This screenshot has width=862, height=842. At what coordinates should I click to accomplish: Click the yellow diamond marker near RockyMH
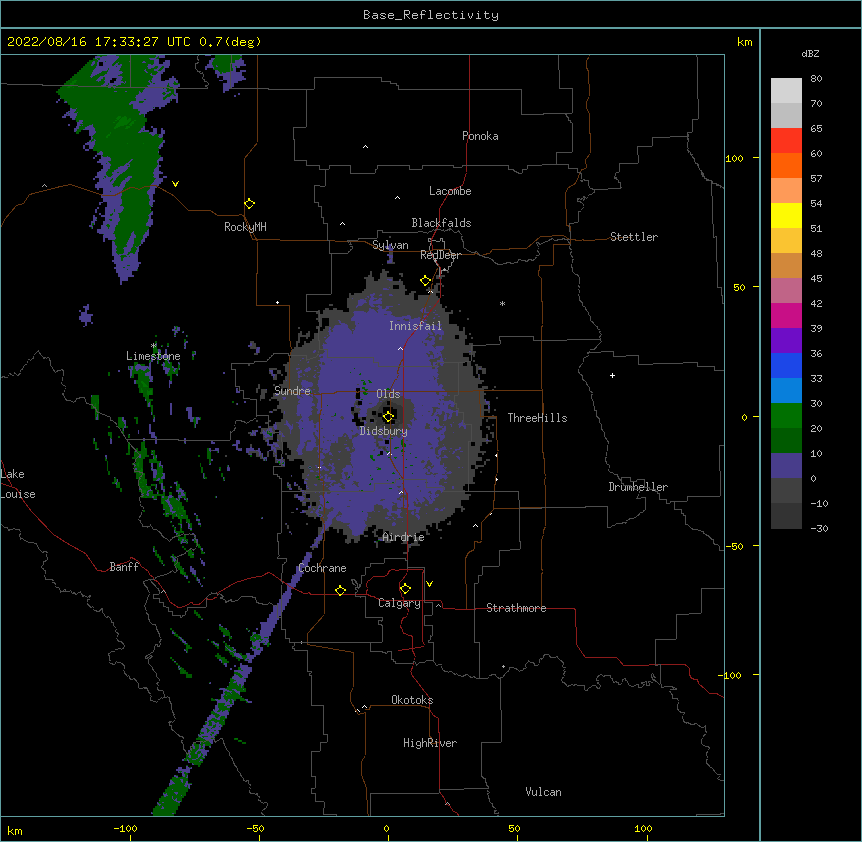tap(250, 204)
